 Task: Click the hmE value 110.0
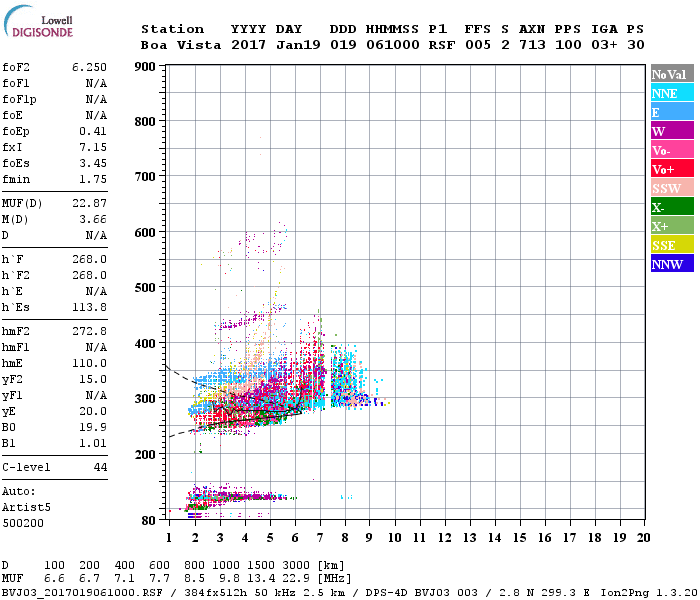(x=90, y=363)
